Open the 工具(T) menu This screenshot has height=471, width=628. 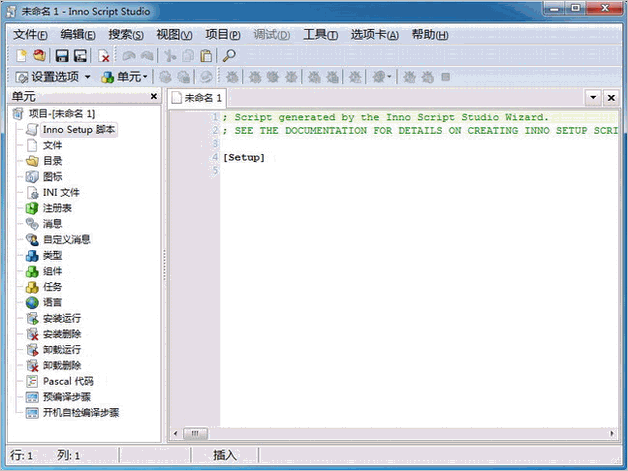[x=320, y=35]
